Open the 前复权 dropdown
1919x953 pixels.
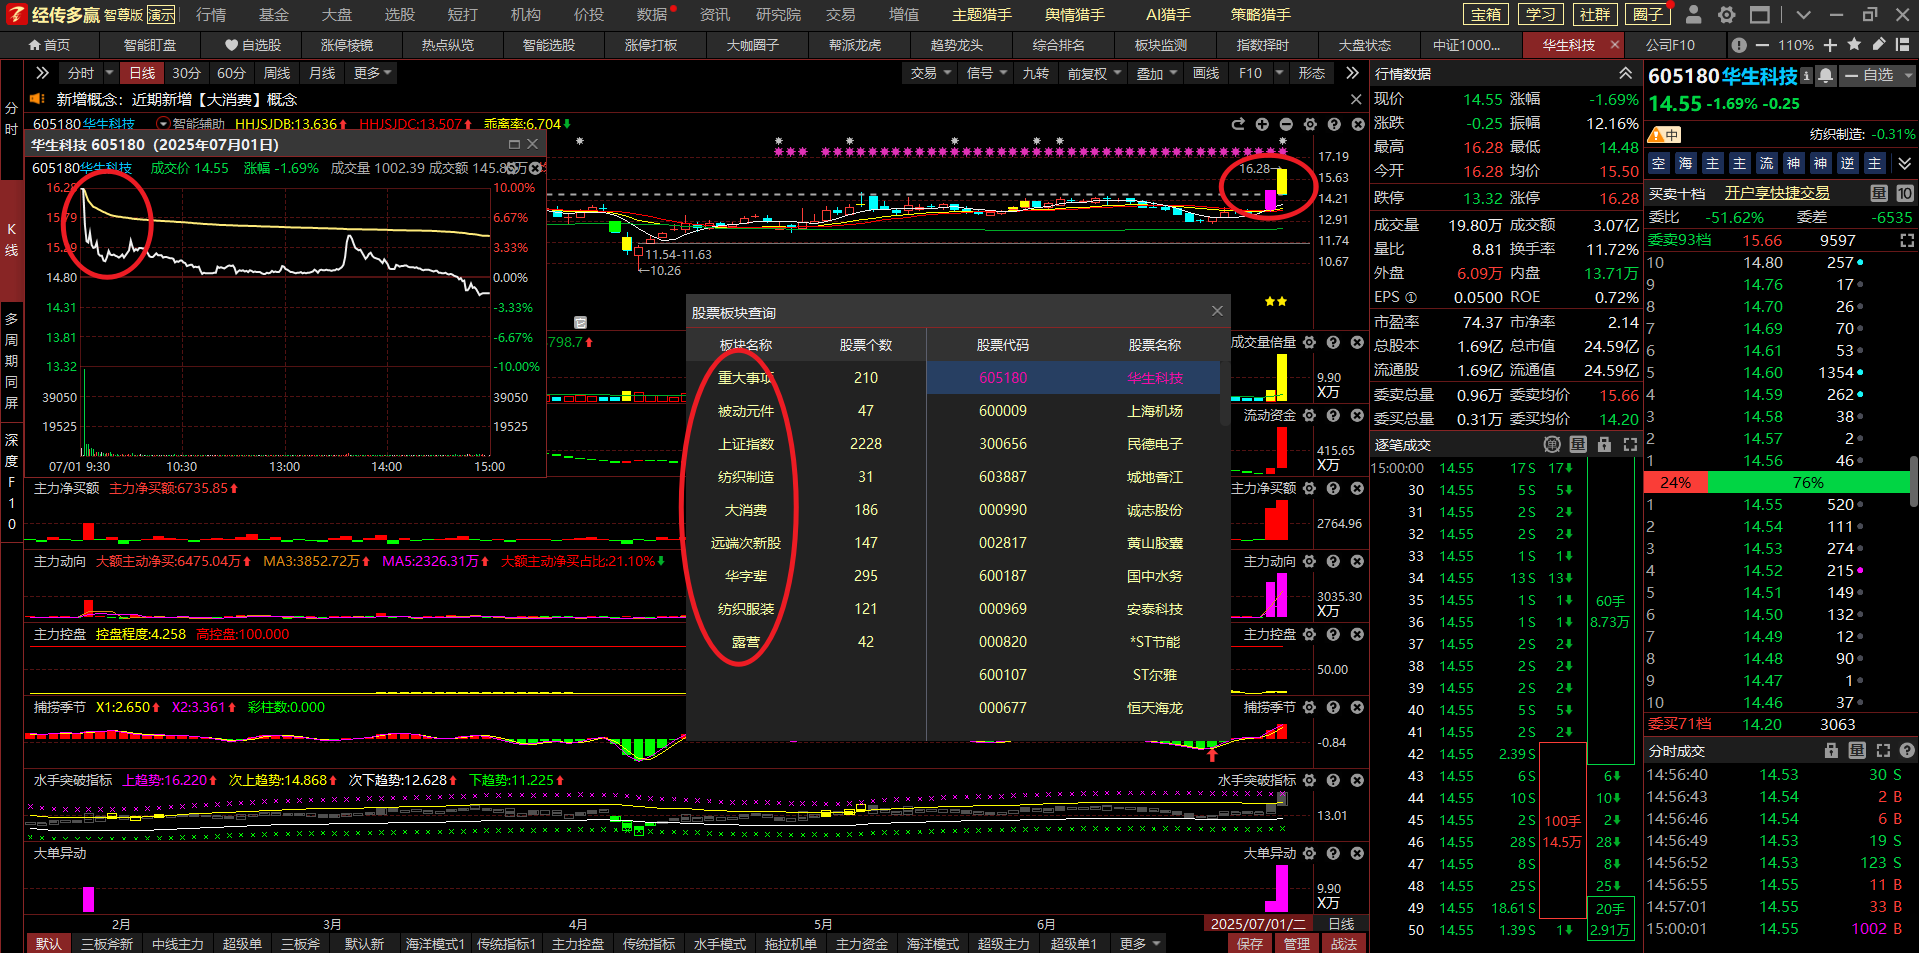coord(1094,73)
